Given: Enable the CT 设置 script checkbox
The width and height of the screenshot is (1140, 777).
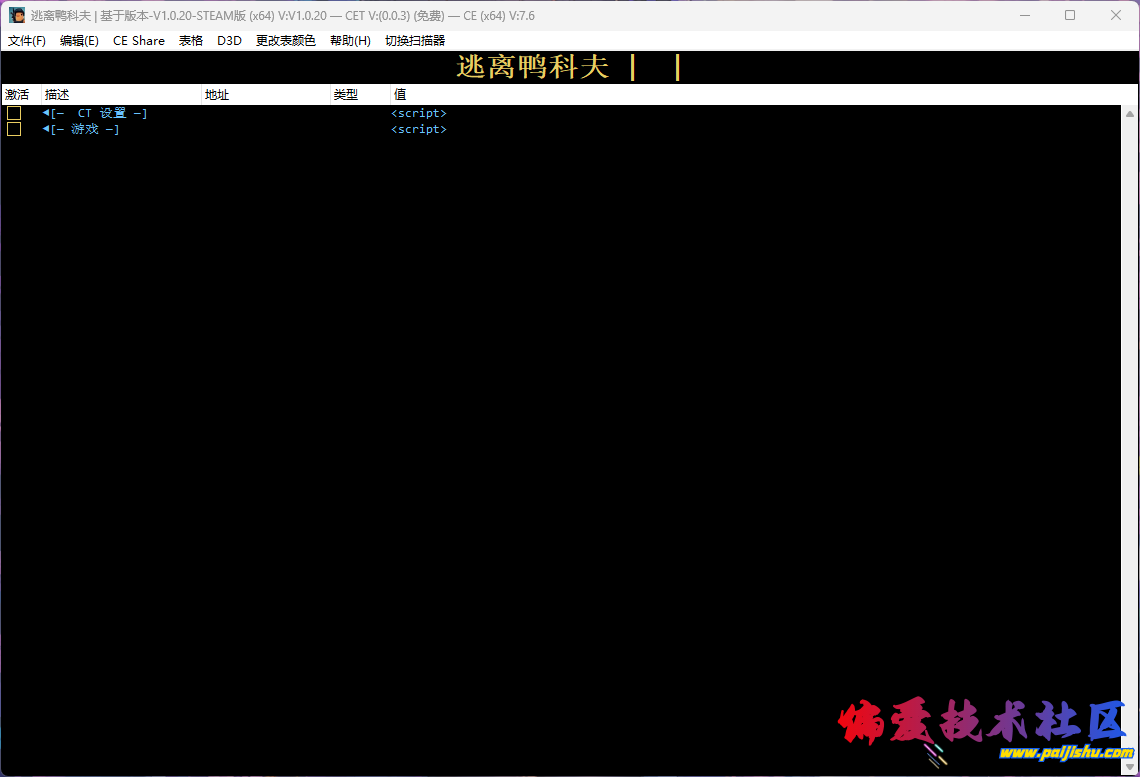Looking at the screenshot, I should (x=14, y=113).
